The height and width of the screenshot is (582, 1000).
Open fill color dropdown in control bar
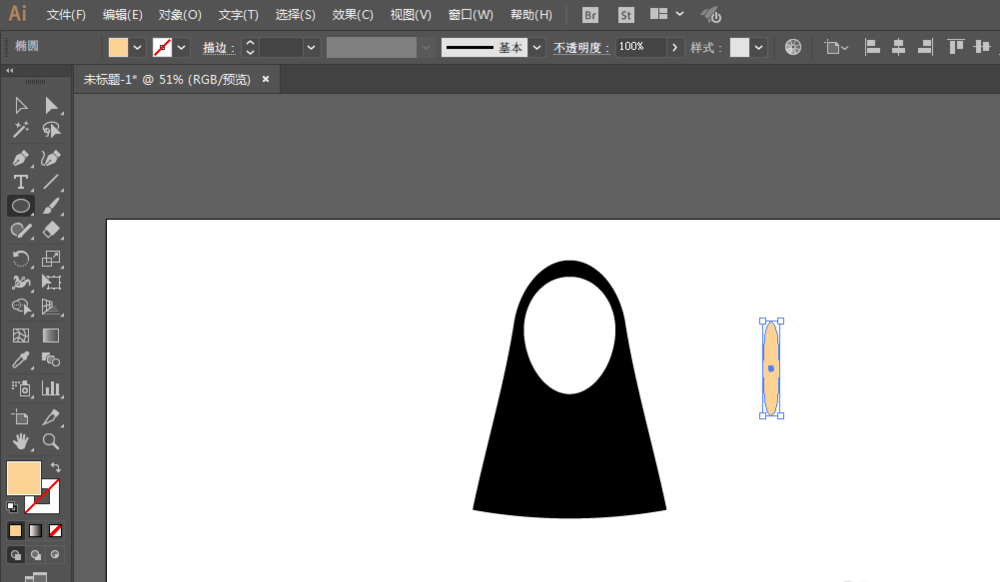137,47
